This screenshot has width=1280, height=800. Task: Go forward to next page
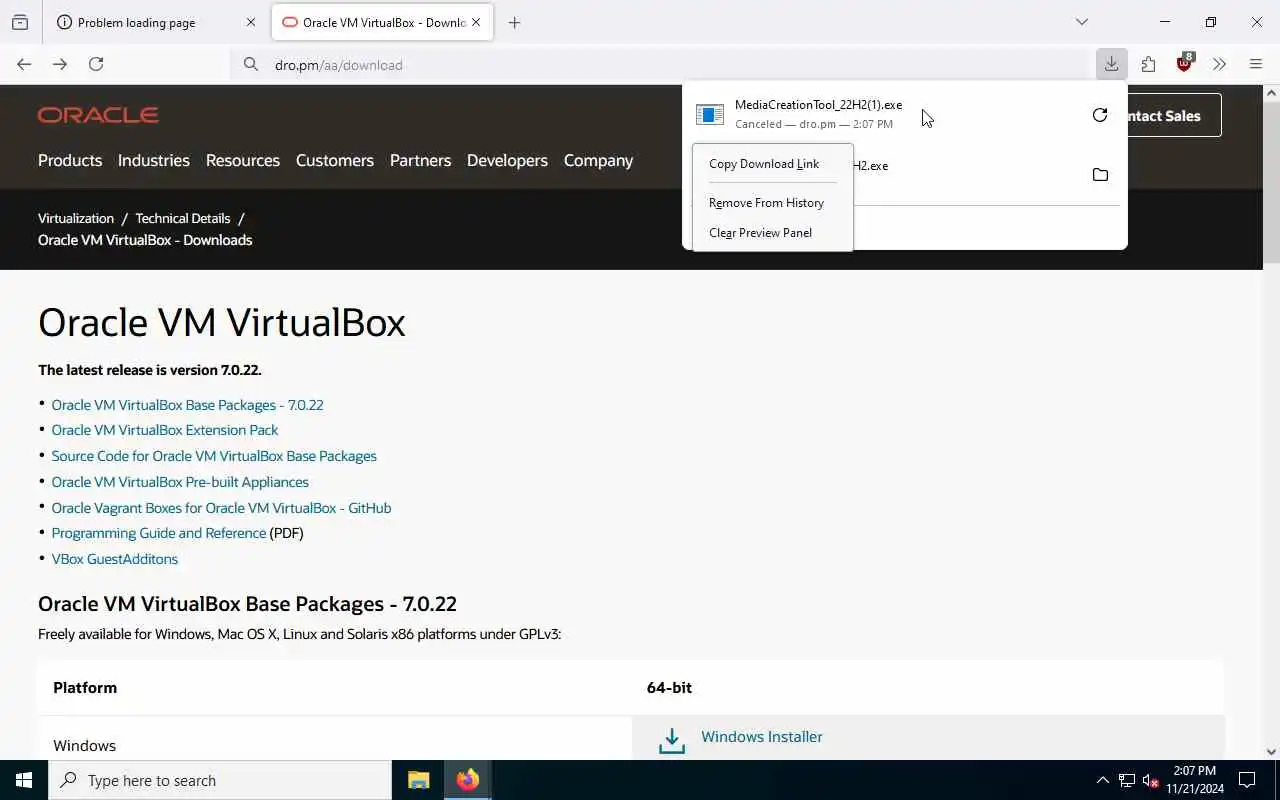[x=60, y=64]
